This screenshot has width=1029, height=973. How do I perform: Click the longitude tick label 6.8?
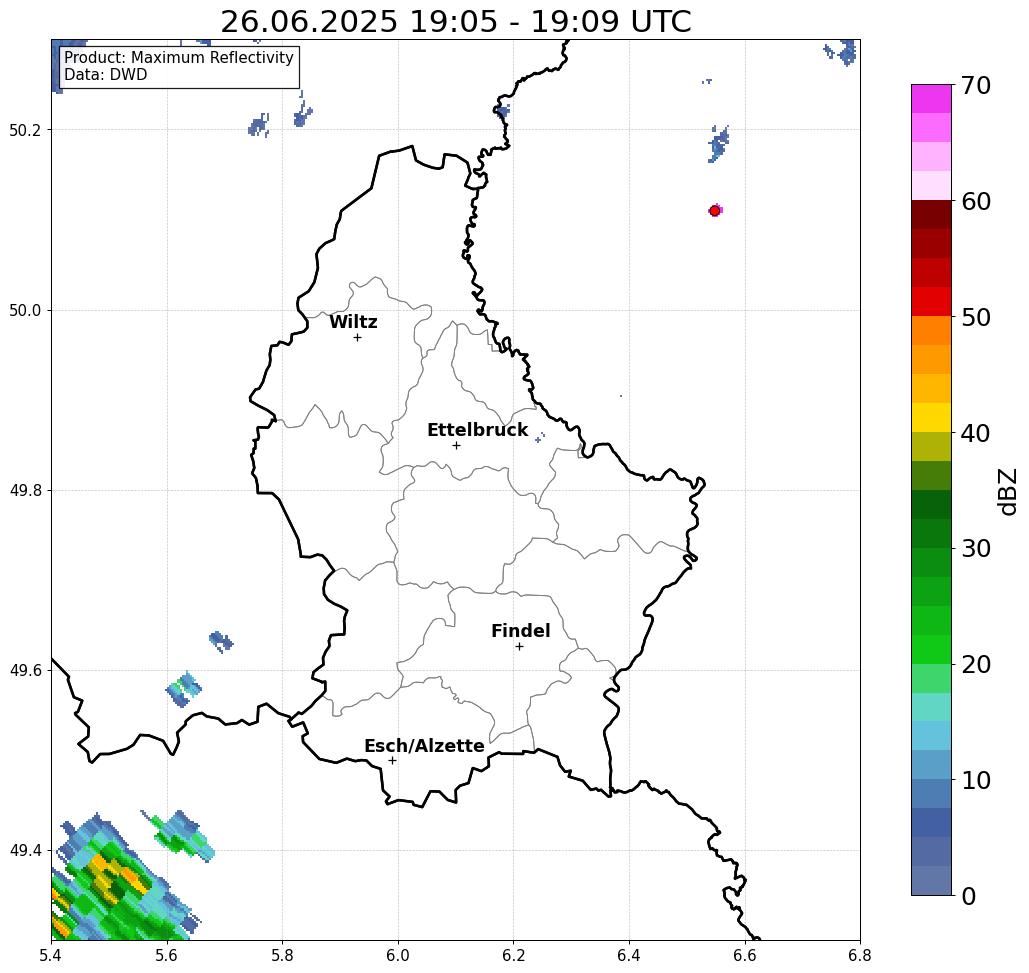point(860,955)
